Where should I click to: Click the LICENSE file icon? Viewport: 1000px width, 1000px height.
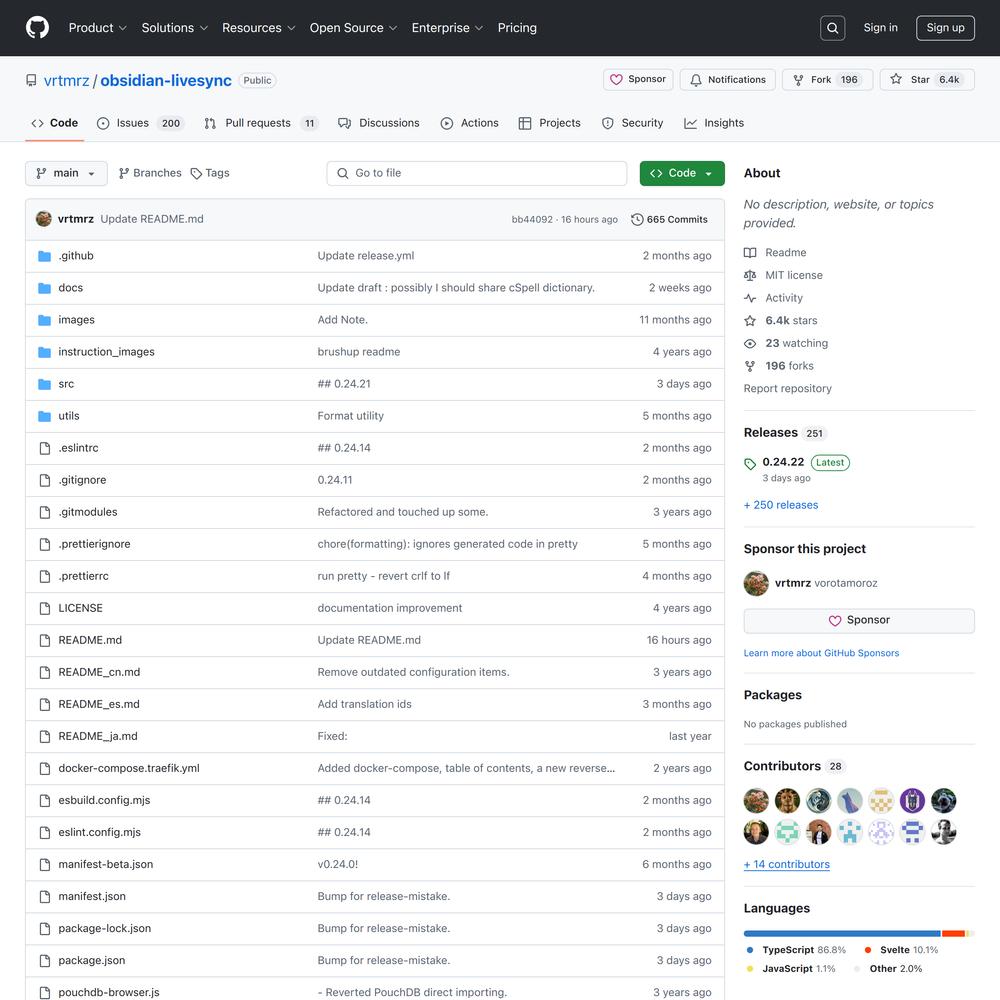pyautogui.click(x=45, y=608)
